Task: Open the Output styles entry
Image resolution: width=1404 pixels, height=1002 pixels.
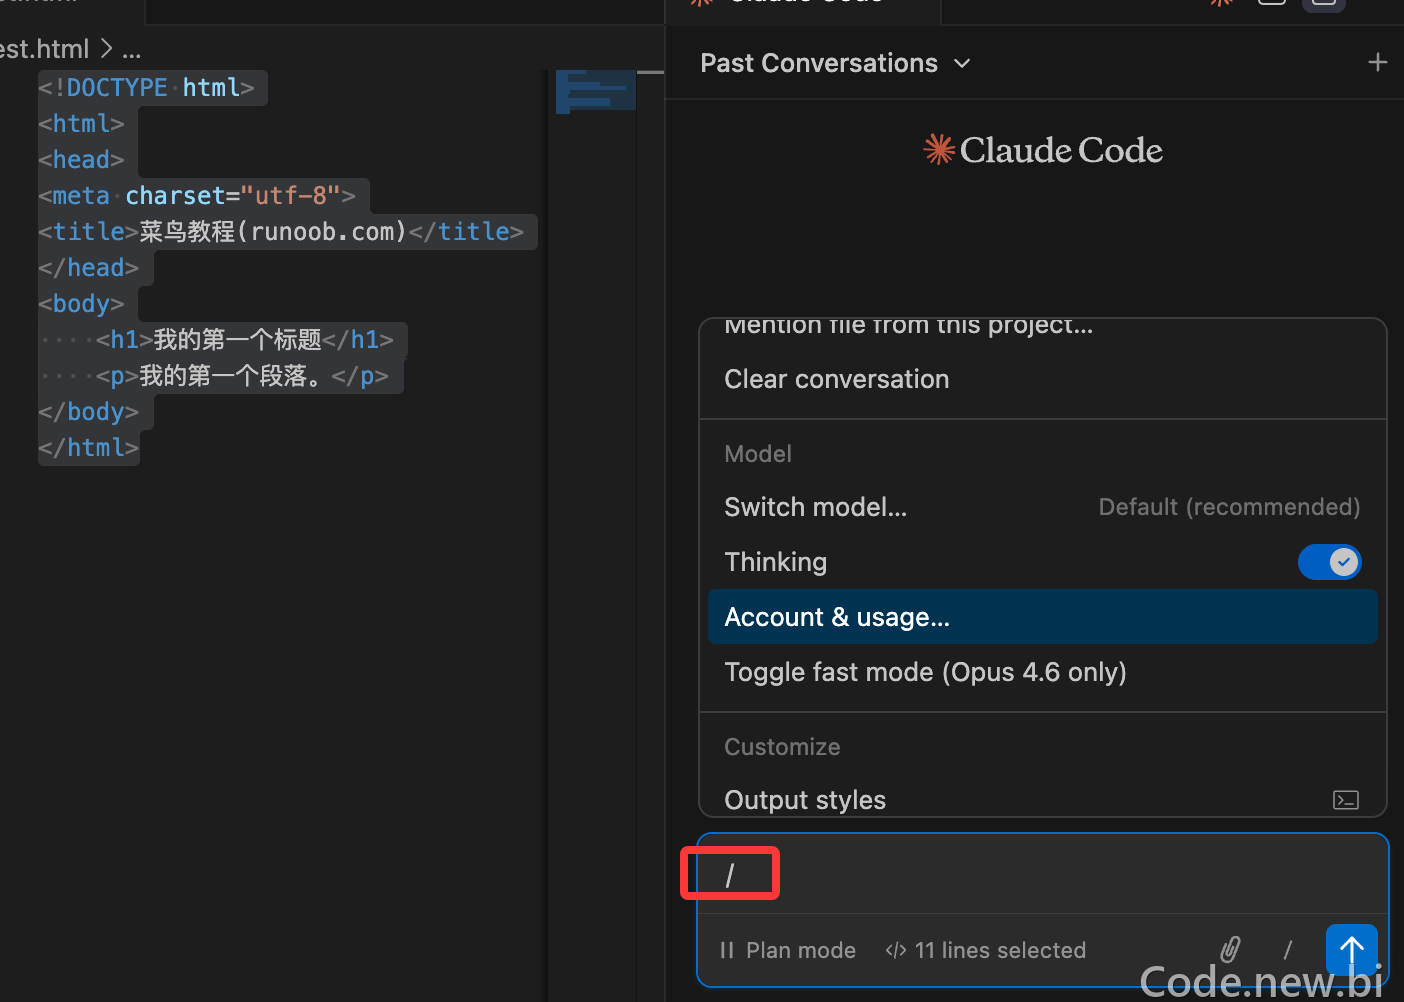Action: (x=1042, y=800)
